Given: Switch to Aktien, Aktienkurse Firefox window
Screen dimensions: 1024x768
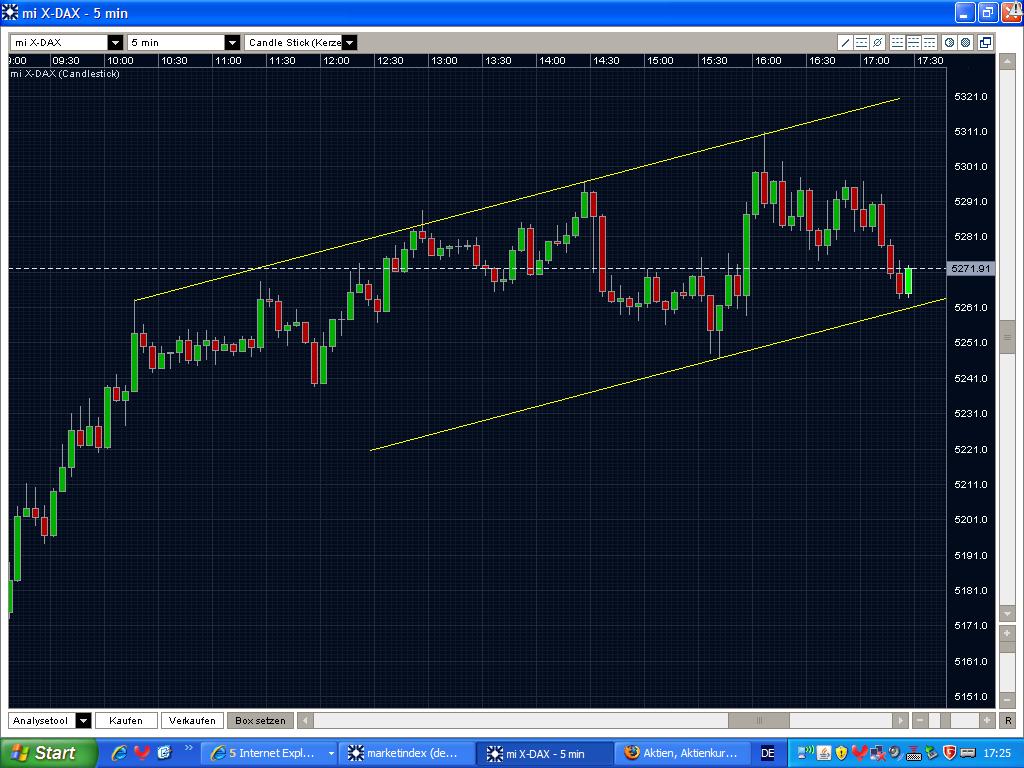Looking at the screenshot, I should click(682, 754).
